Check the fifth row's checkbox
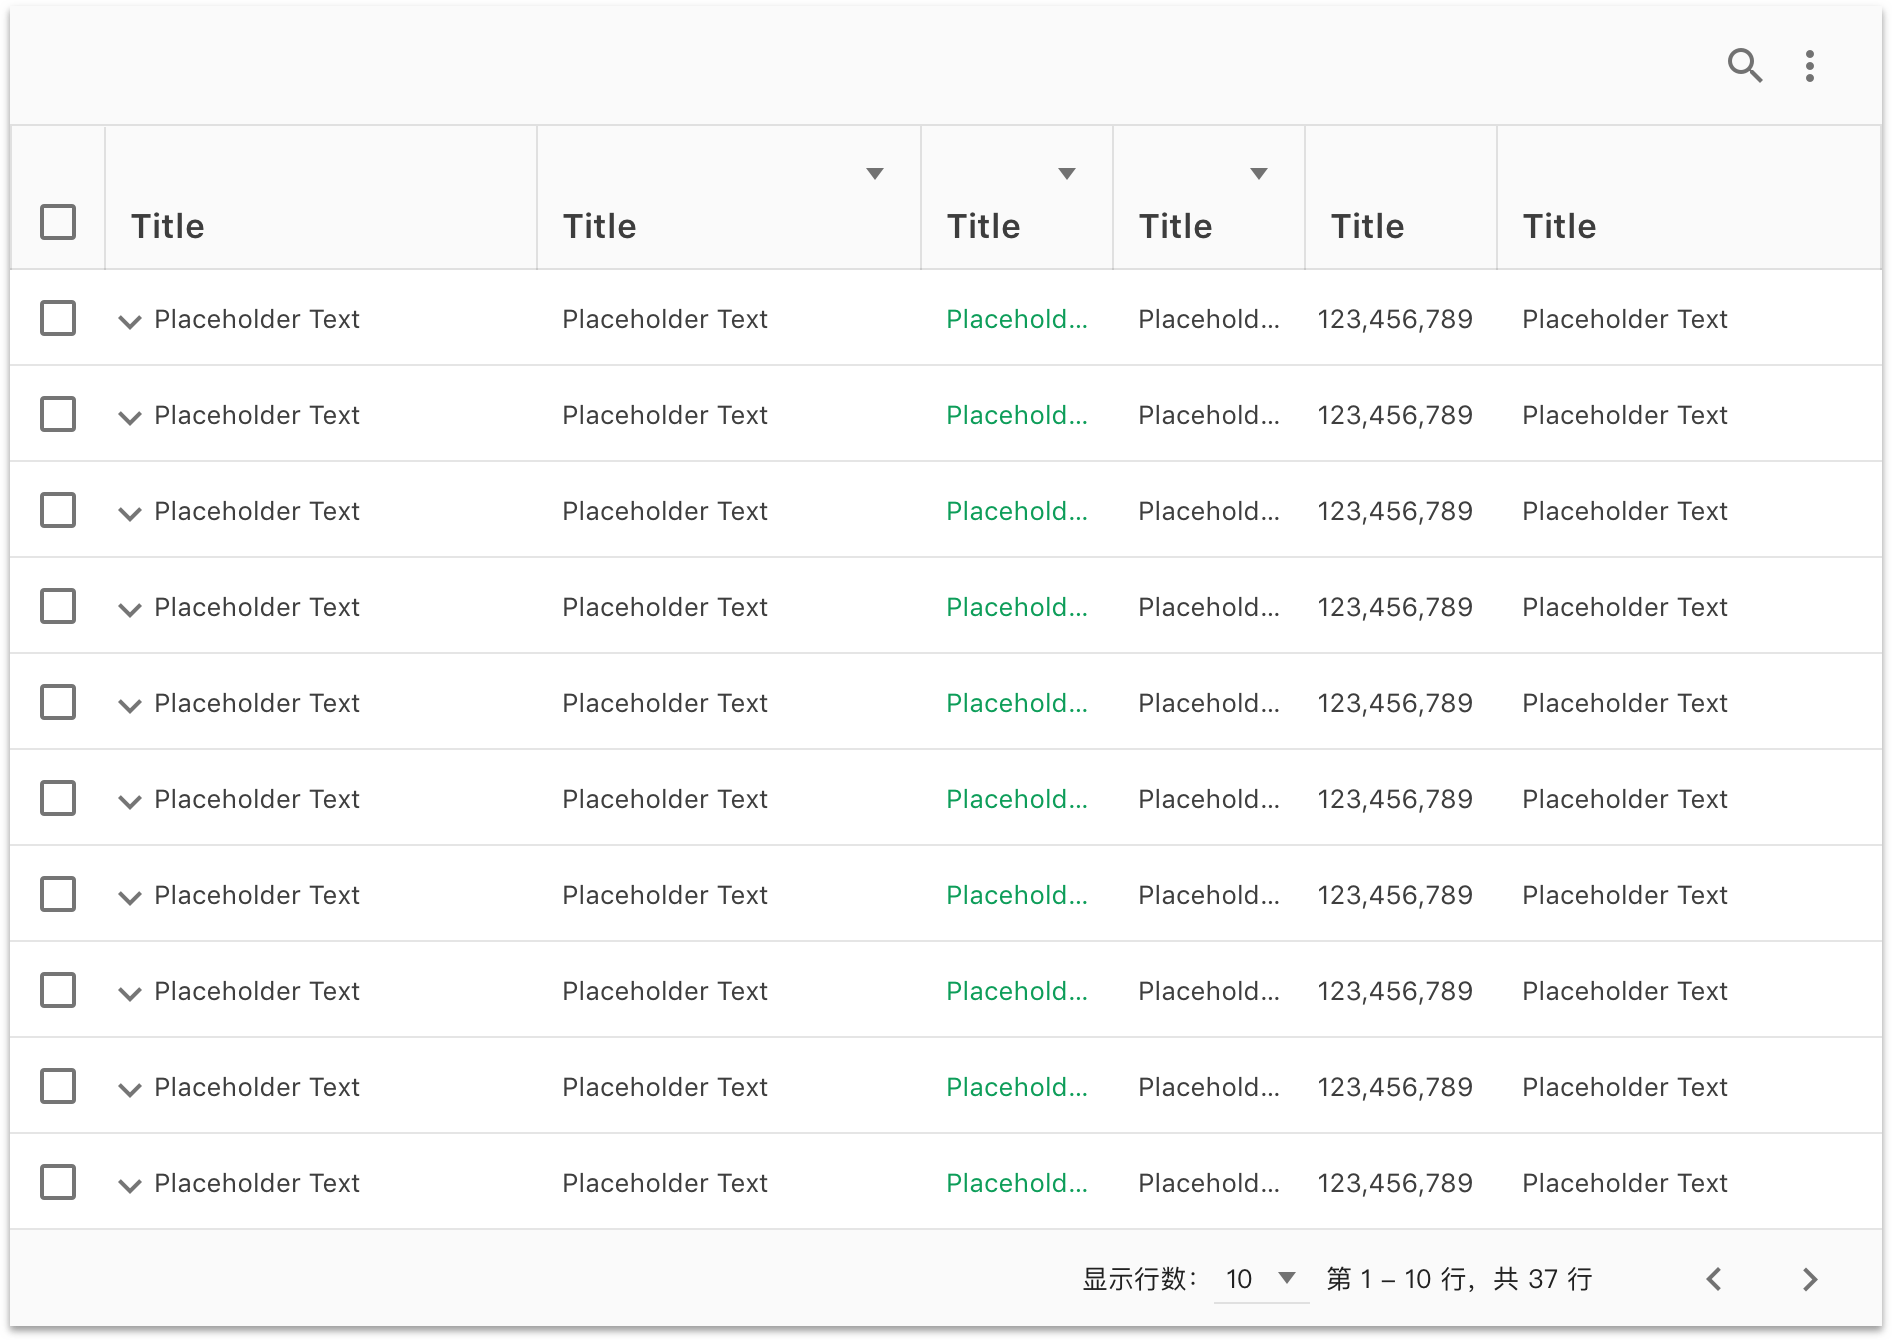Viewport: 1892px width, 1340px height. click(x=58, y=702)
